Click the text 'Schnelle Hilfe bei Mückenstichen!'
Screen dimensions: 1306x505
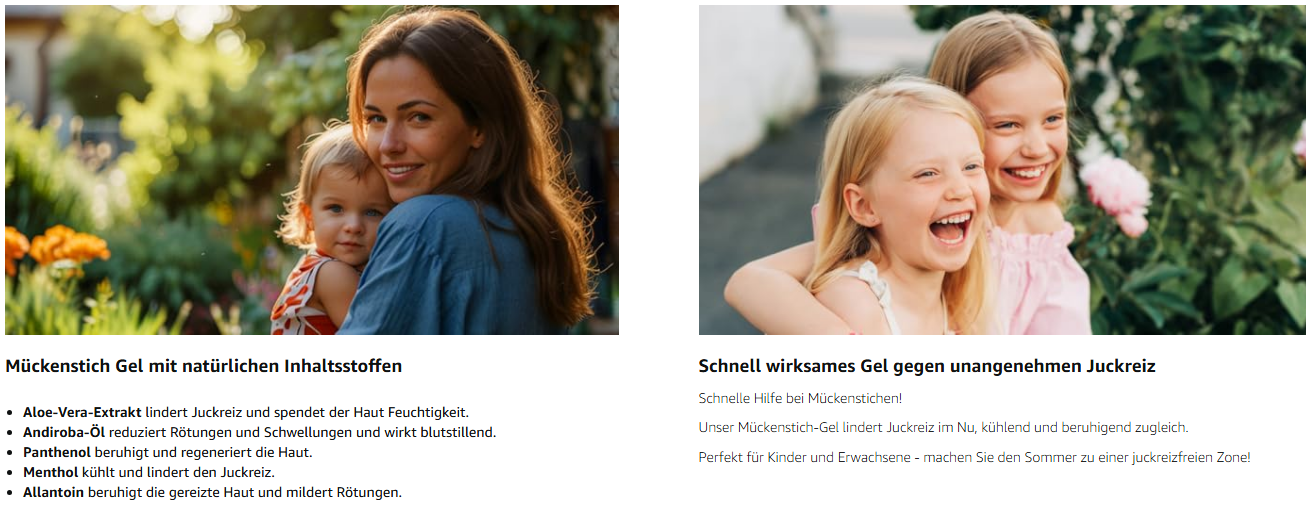(x=800, y=398)
